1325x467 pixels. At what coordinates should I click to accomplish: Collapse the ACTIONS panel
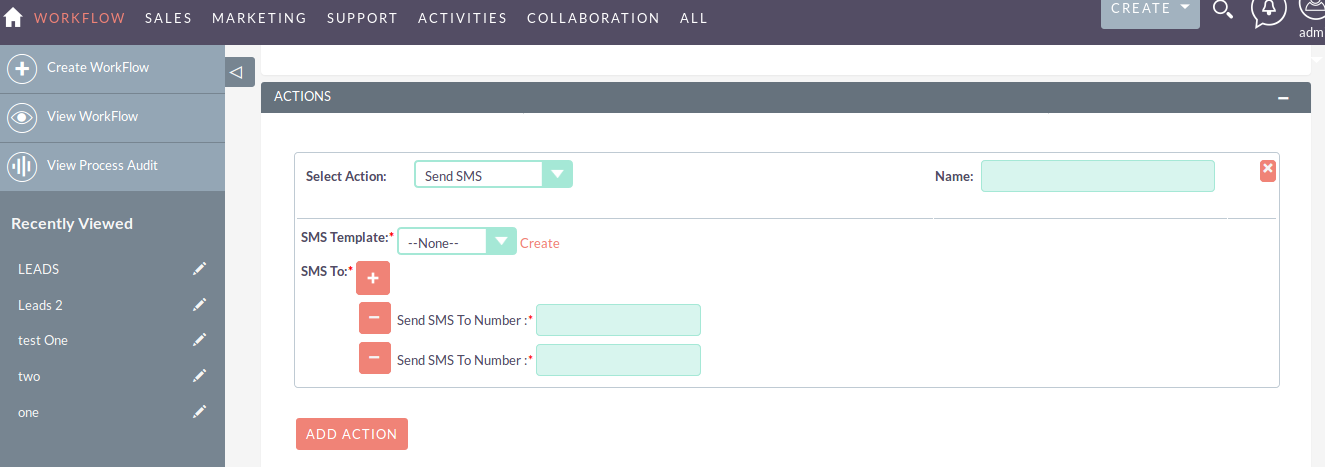1283,98
